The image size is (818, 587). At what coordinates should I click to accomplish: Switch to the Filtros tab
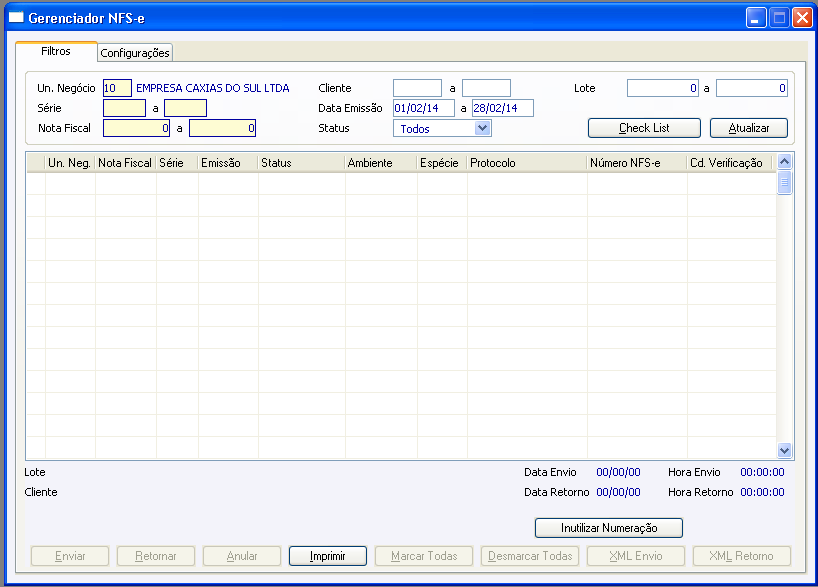56,51
